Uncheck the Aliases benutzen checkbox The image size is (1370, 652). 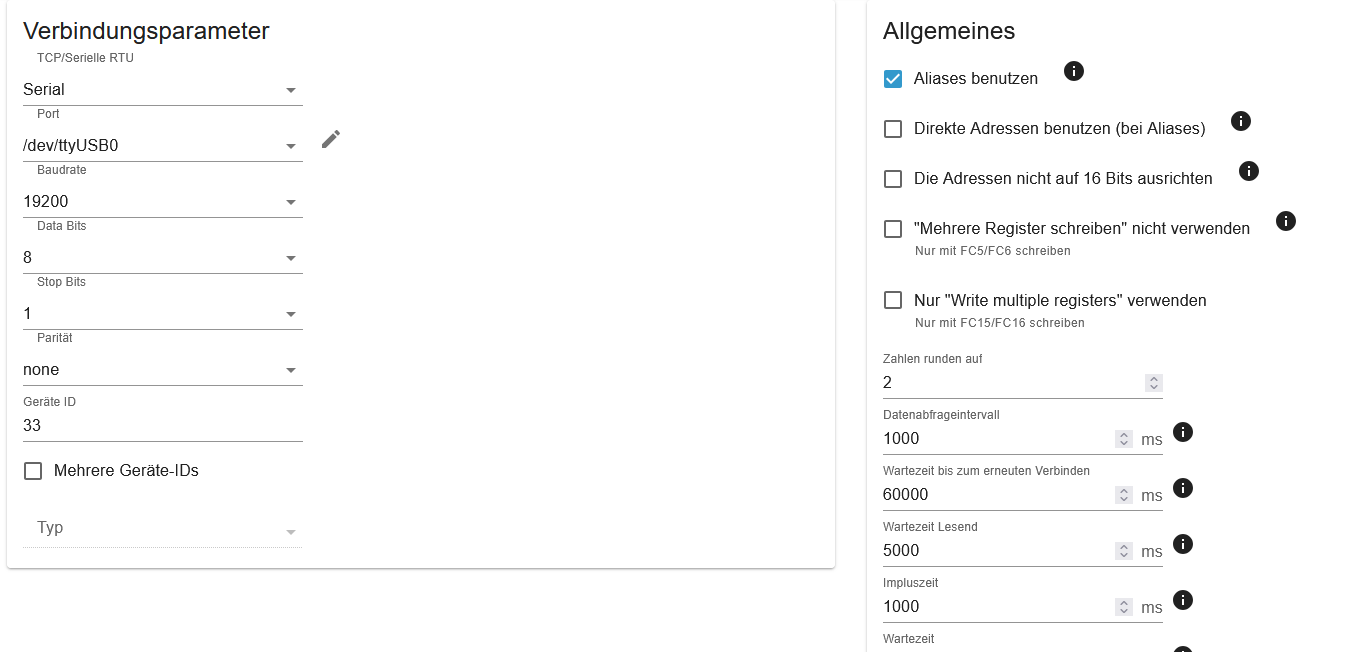[x=893, y=79]
